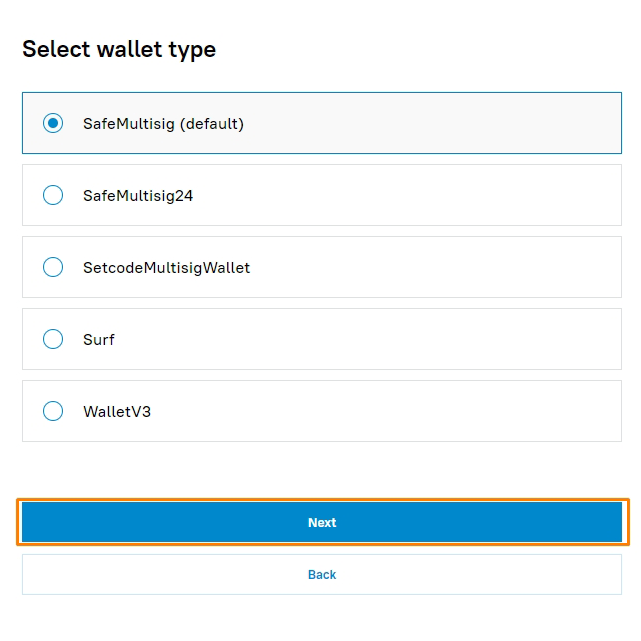Screen dimensions: 641x641
Task: Click the "SafeMultisig (default)" label text
Action: [x=163, y=124]
